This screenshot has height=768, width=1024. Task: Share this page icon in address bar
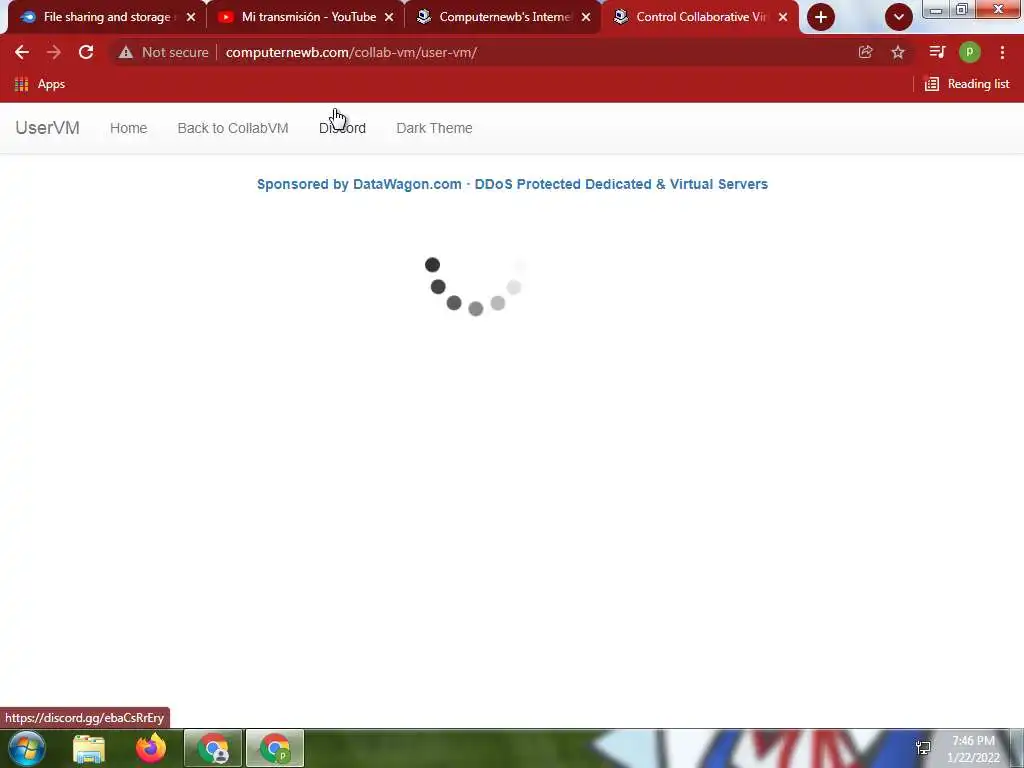click(865, 52)
